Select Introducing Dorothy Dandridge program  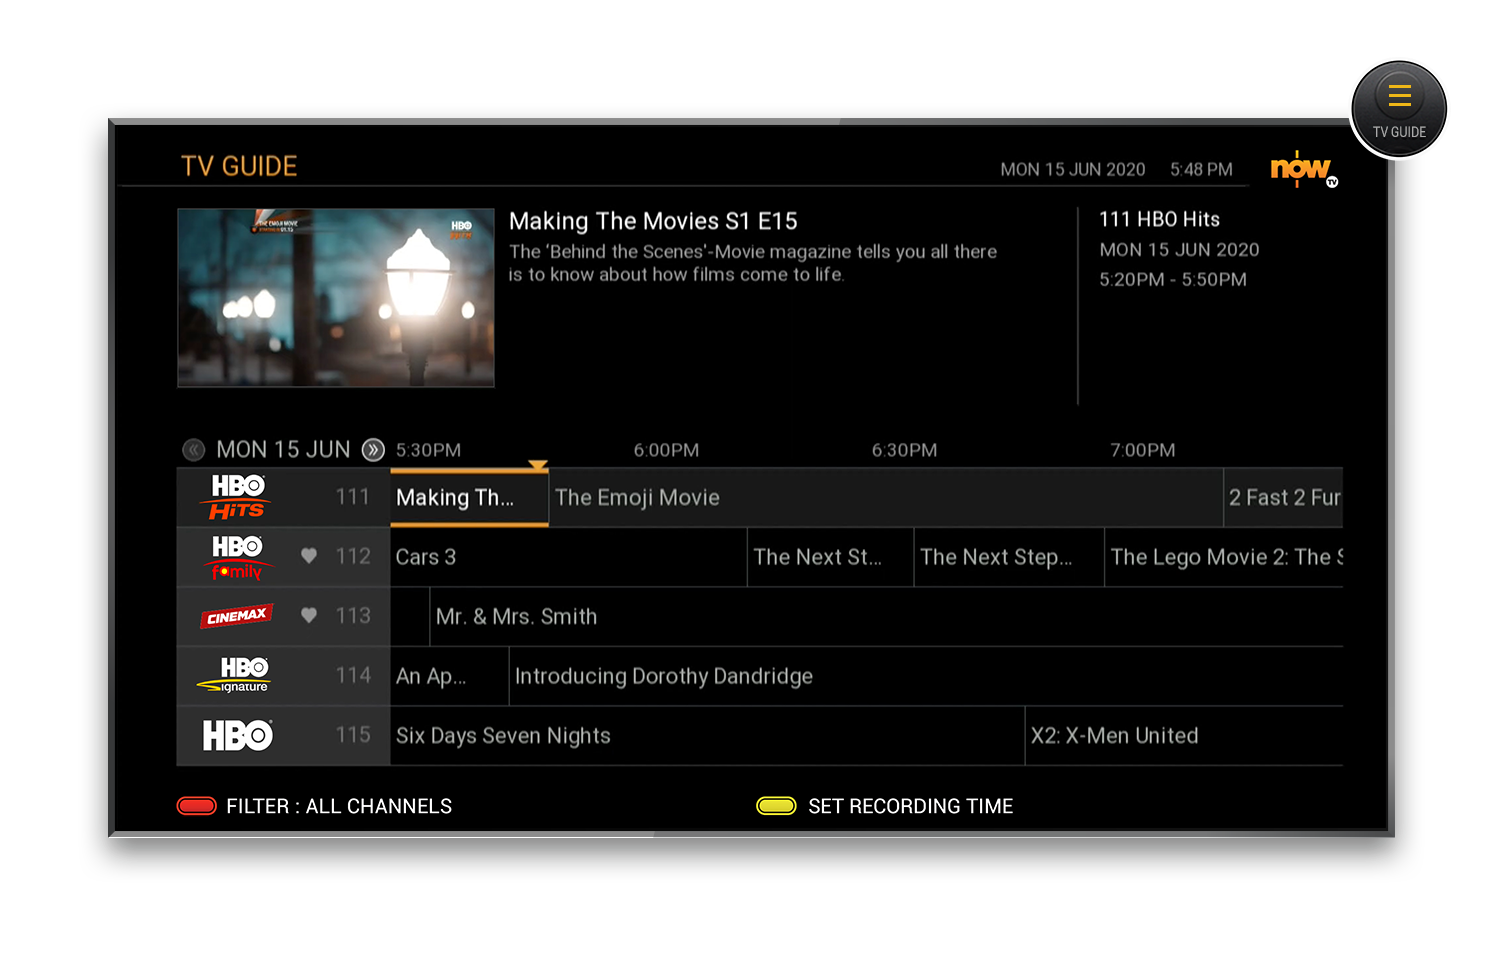926,676
